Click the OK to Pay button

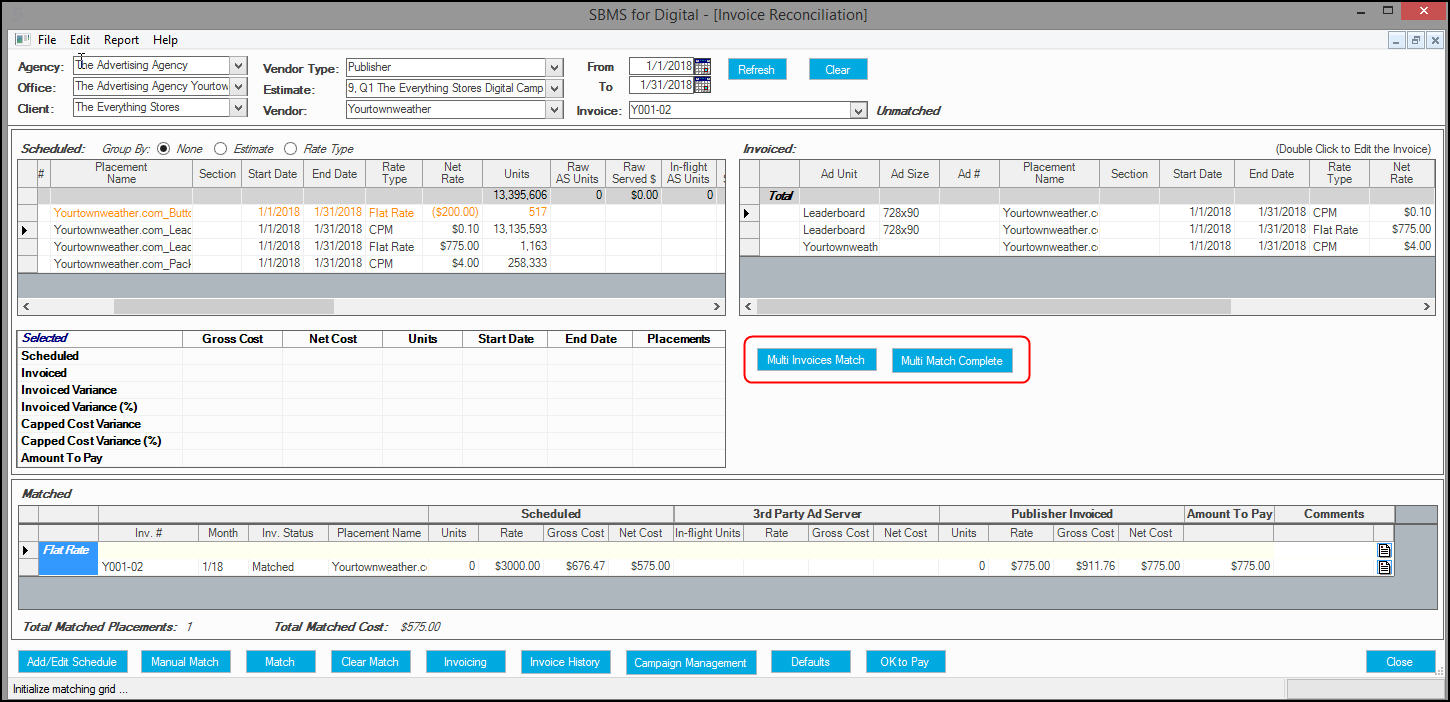coord(905,662)
